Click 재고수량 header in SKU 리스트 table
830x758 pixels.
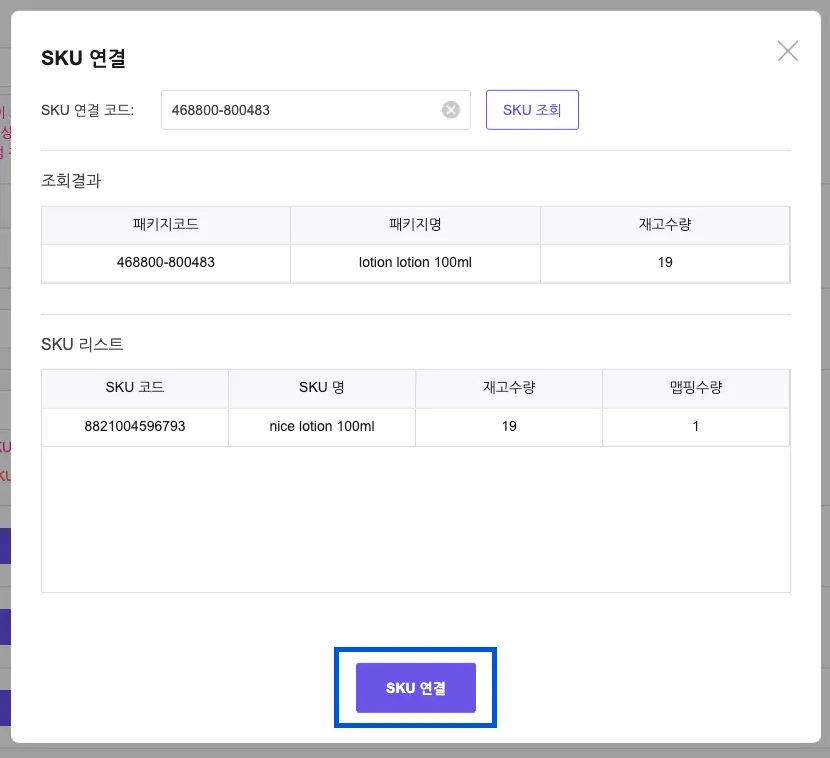pyautogui.click(x=509, y=388)
